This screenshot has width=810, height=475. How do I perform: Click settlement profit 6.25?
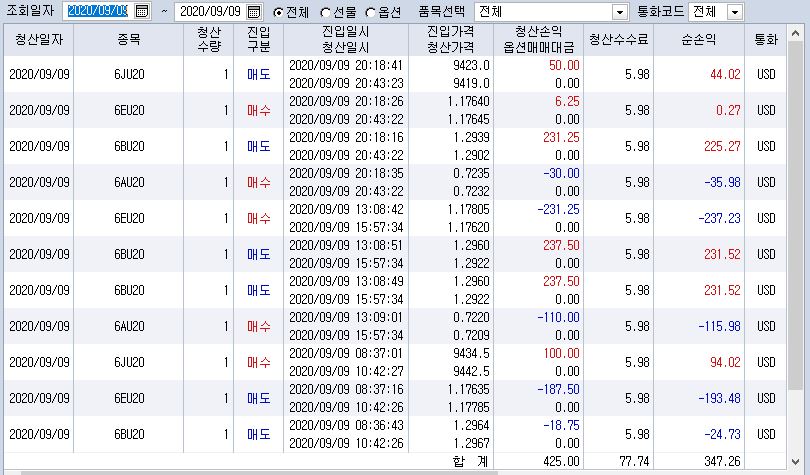coord(567,102)
